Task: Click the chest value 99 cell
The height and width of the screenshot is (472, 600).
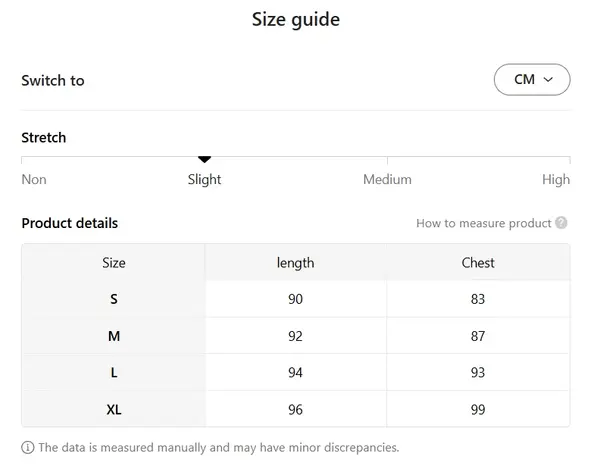Action: (478, 409)
